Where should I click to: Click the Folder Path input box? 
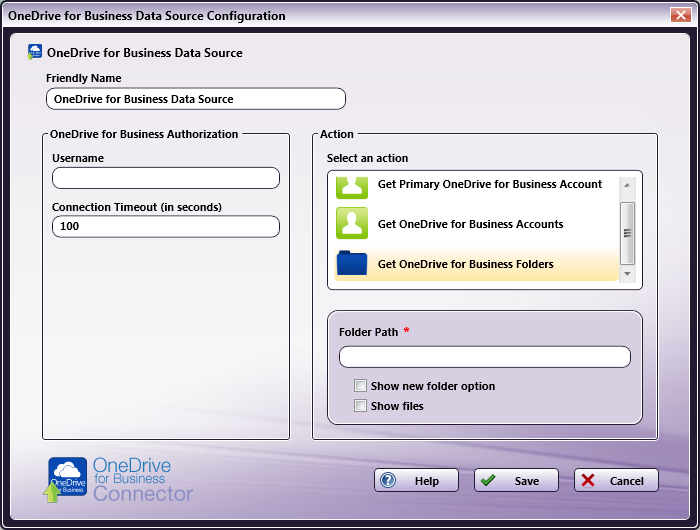(x=484, y=357)
